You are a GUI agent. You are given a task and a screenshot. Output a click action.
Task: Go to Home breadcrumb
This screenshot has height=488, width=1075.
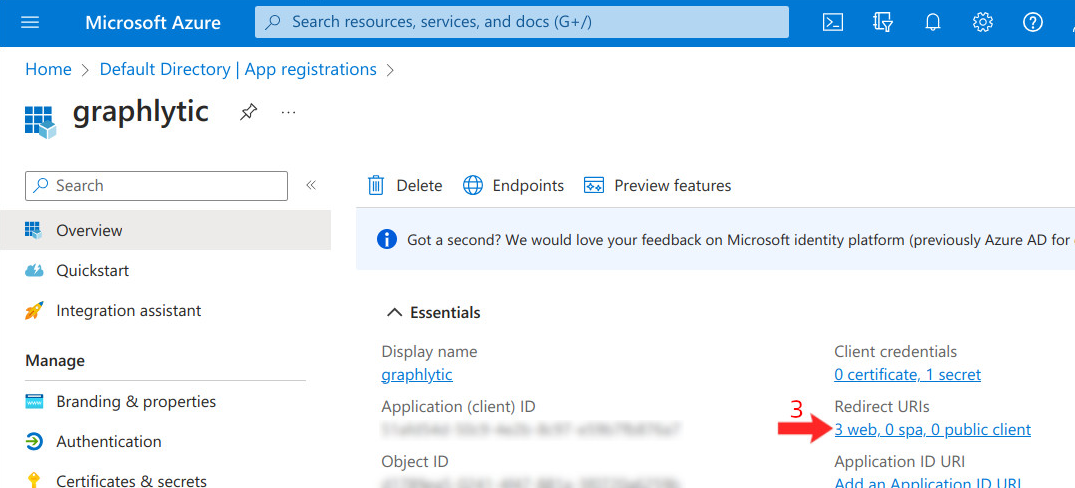[48, 69]
